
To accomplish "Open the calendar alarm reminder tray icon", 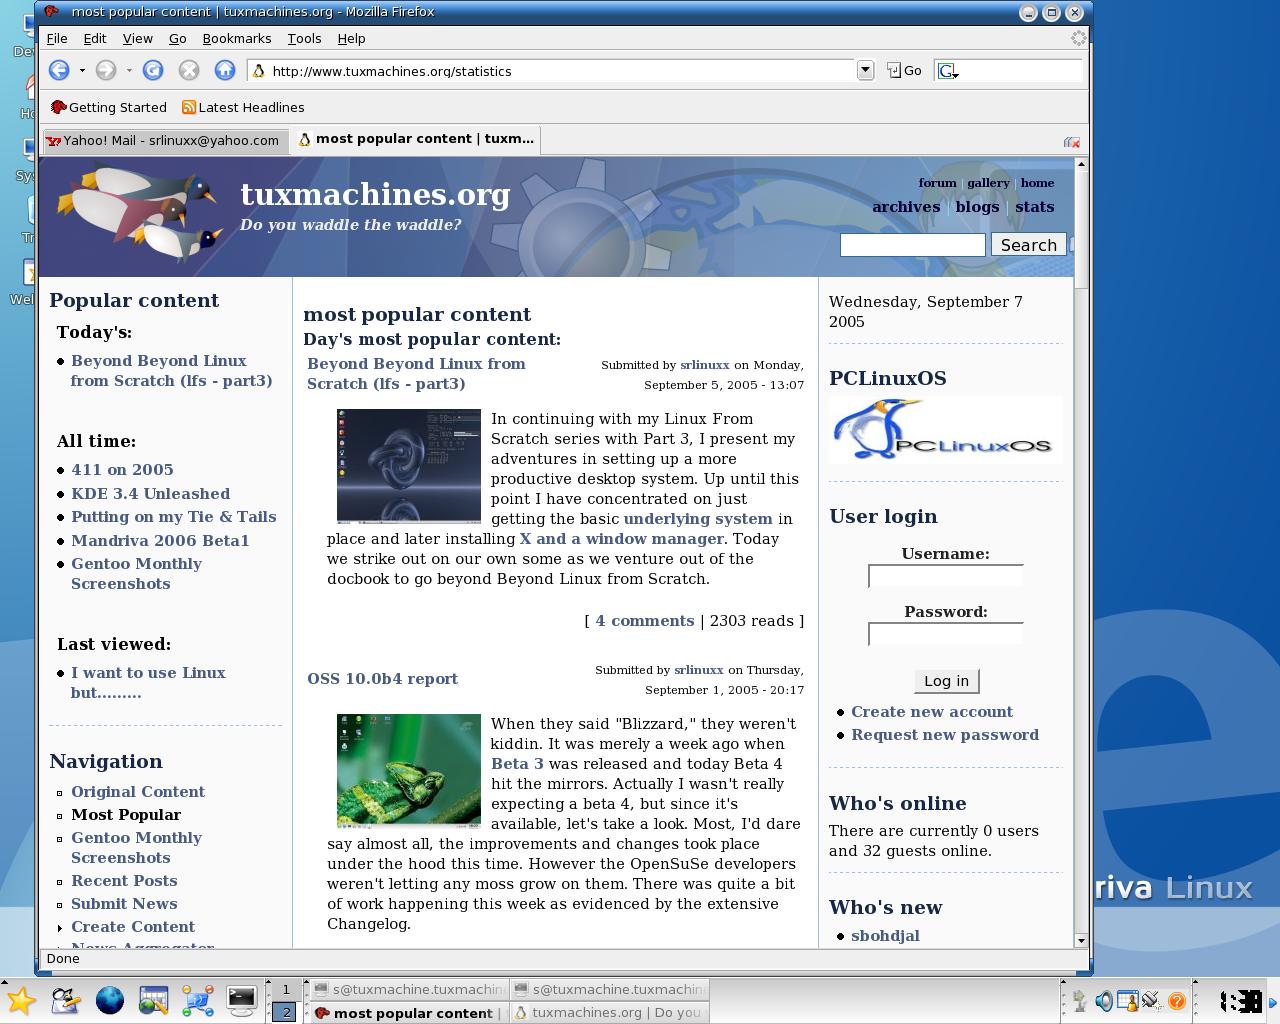I will 1128,1001.
